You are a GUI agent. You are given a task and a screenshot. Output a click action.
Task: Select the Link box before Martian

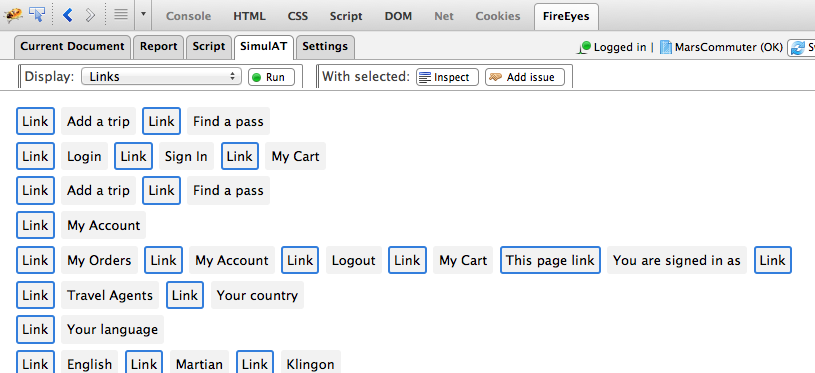[144, 362]
